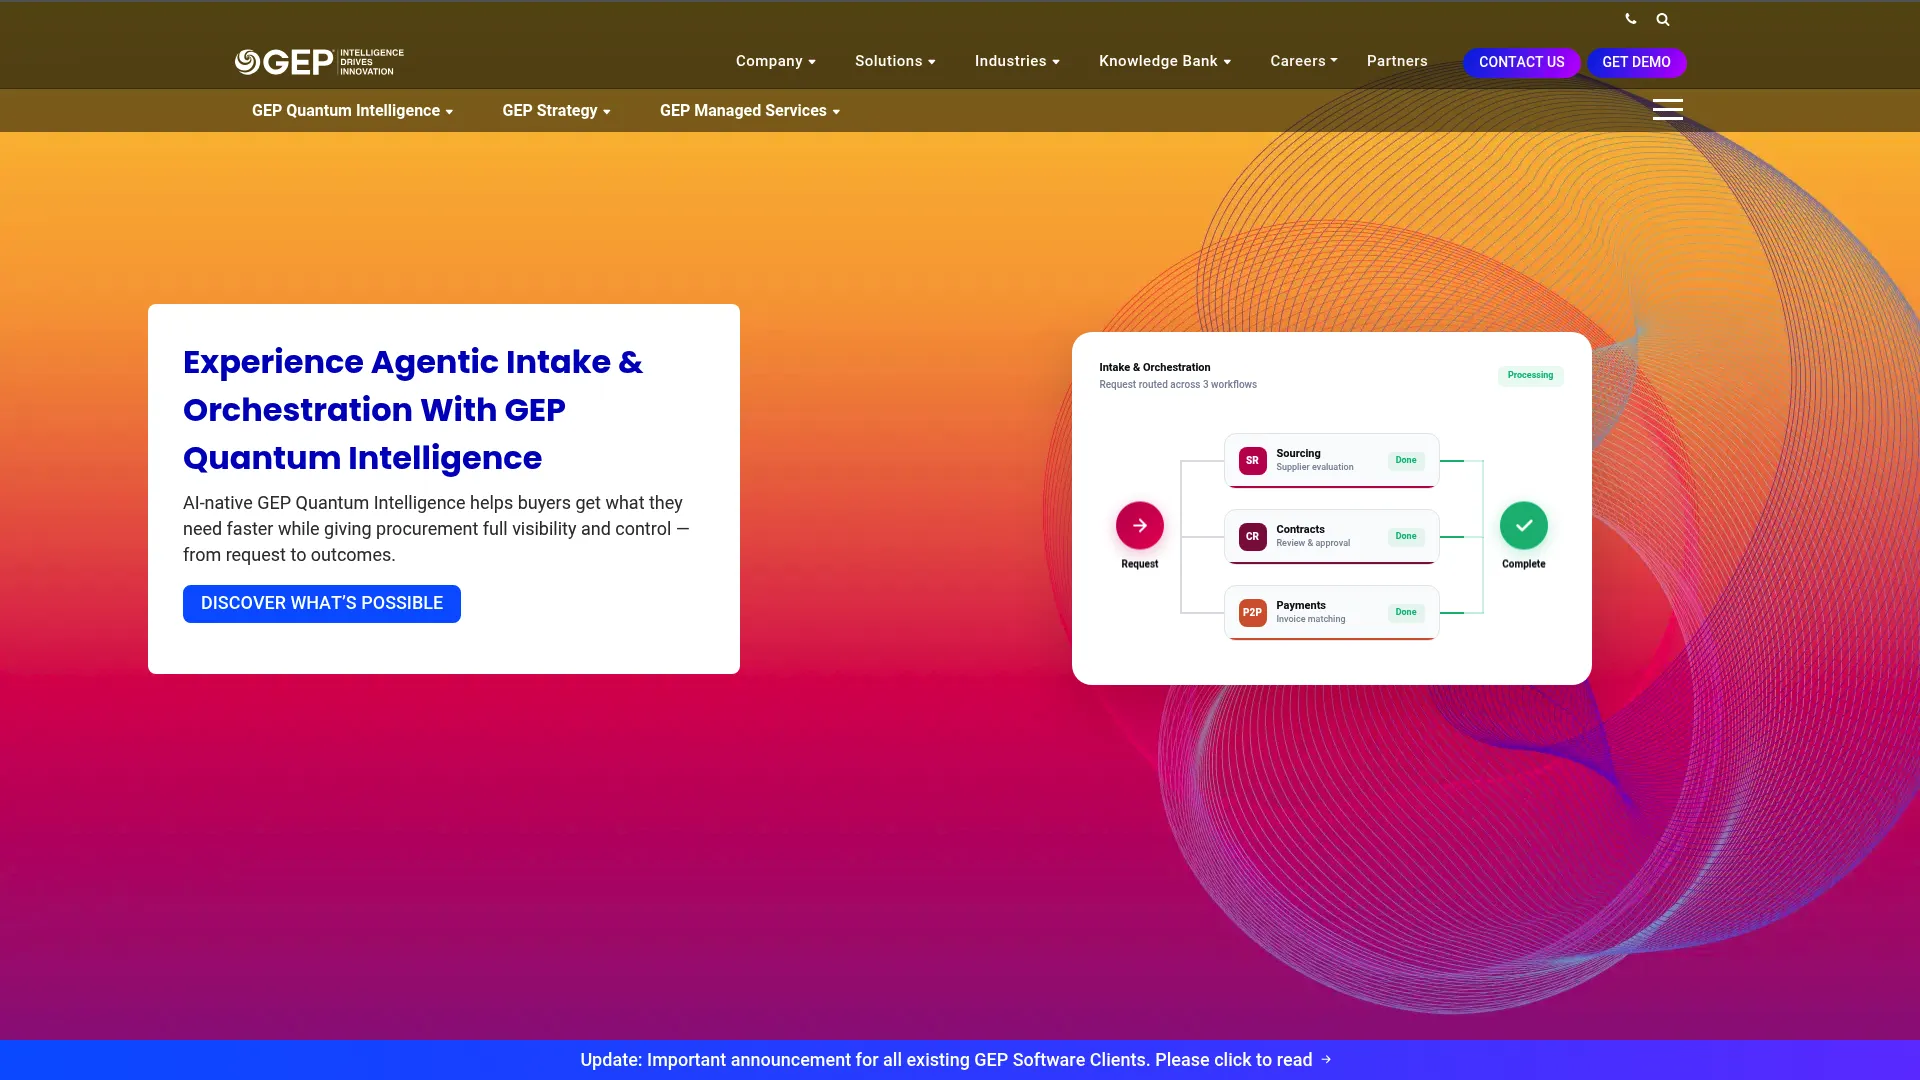This screenshot has width=1920, height=1080.
Task: Click the Processing status badge
Action: [x=1530, y=376]
